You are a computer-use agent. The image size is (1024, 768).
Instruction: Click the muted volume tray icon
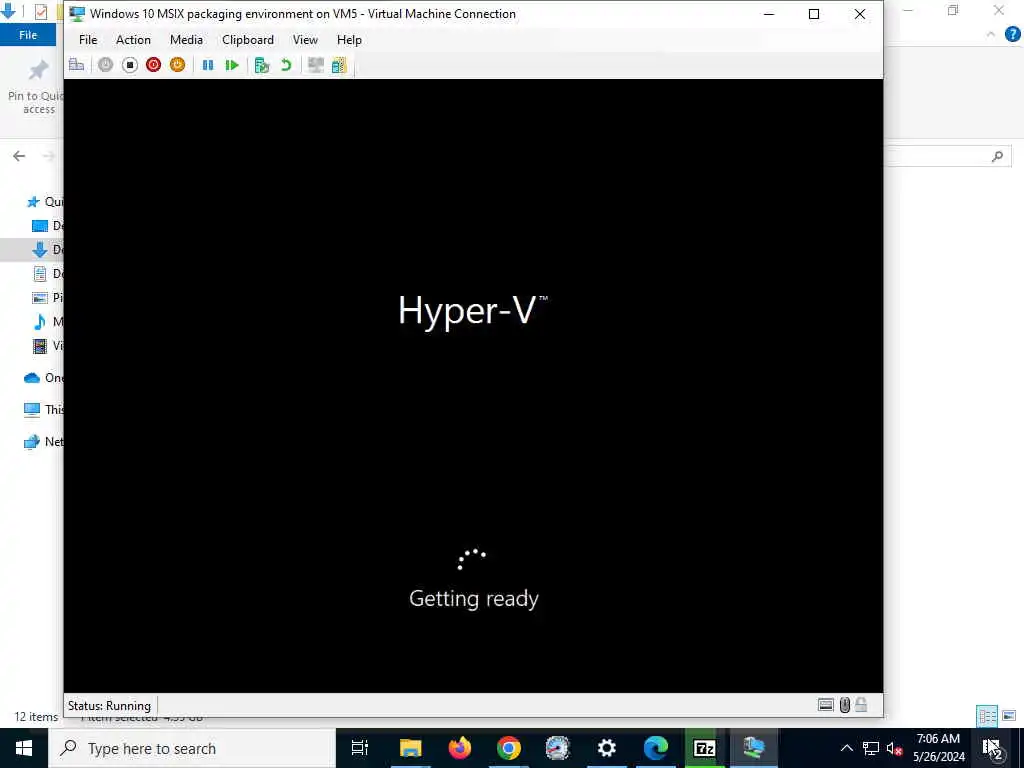pyautogui.click(x=895, y=748)
